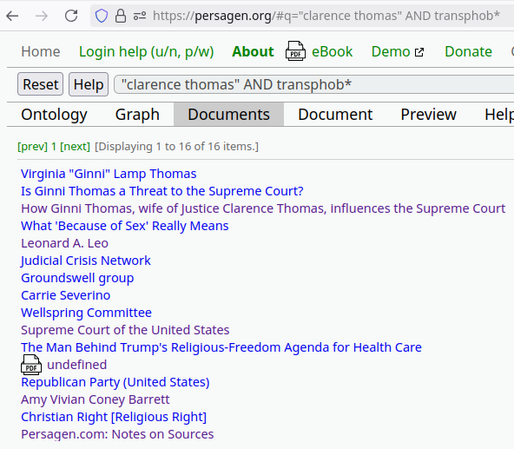Open the Demo link
The width and height of the screenshot is (514, 449).
tap(391, 52)
